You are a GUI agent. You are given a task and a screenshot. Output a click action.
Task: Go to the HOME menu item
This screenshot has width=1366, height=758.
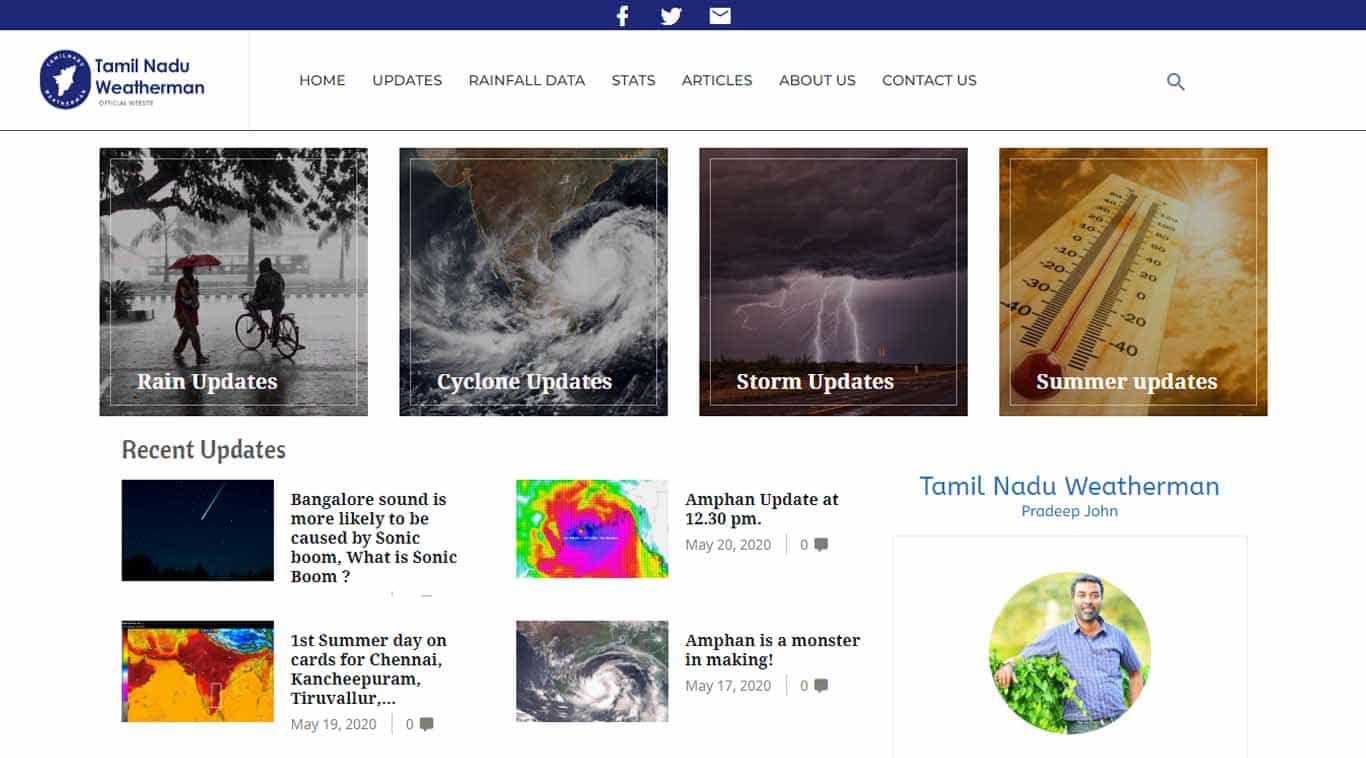coord(322,80)
